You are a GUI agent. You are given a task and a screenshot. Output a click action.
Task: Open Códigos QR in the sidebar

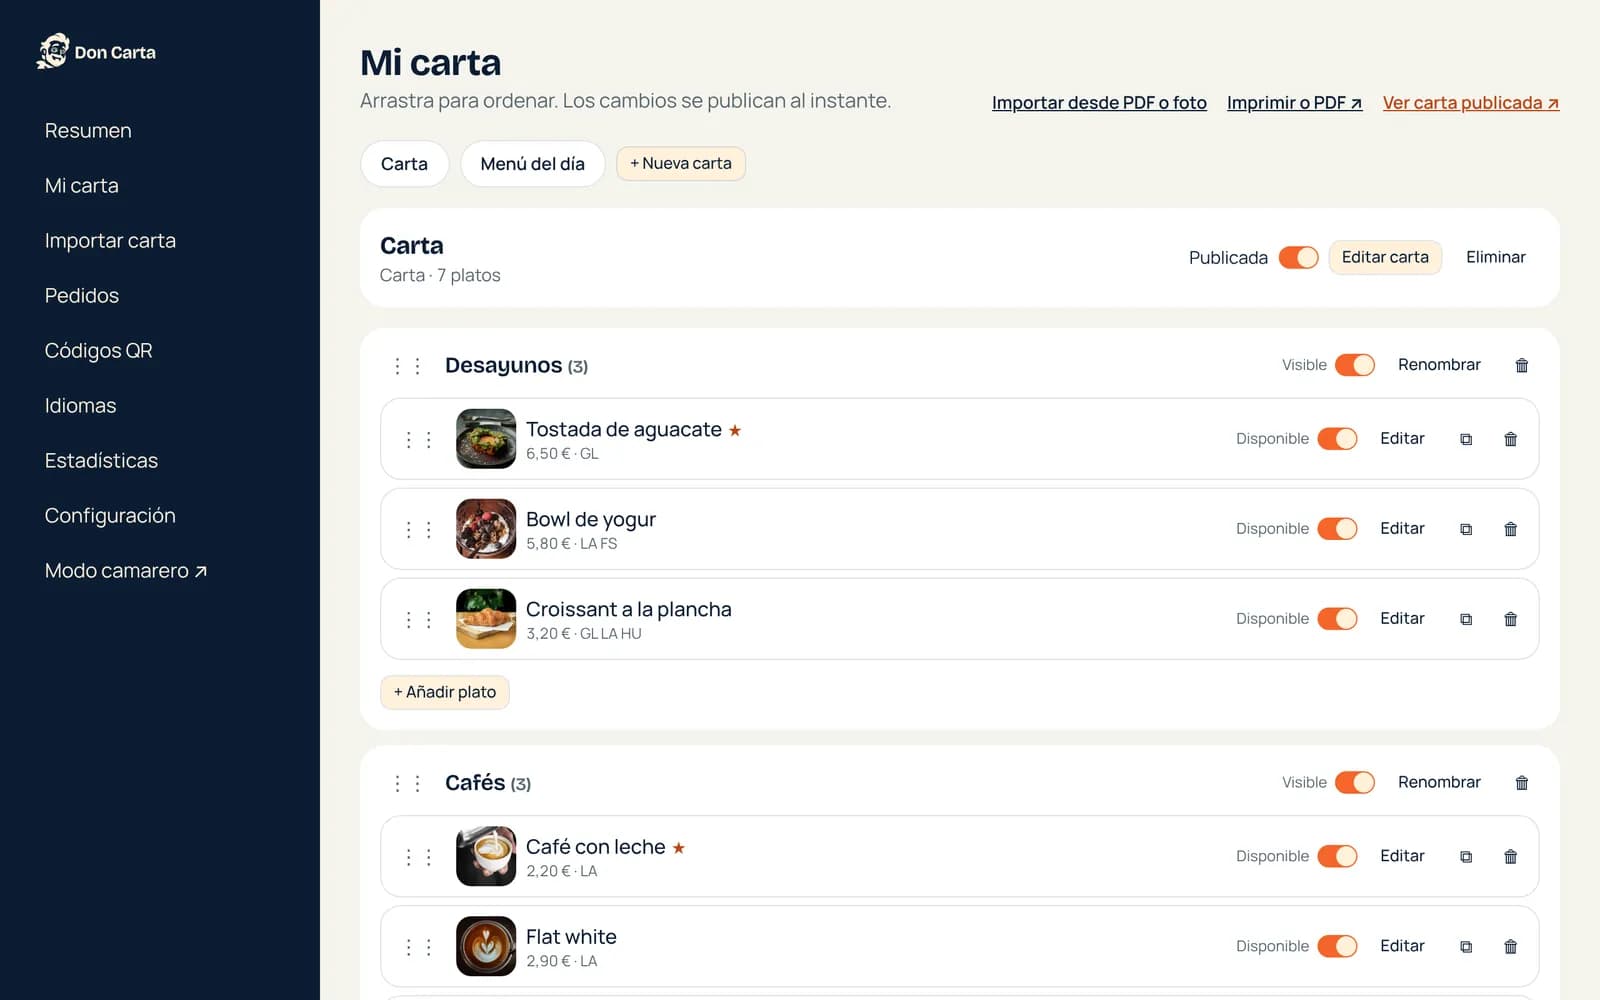(x=99, y=351)
